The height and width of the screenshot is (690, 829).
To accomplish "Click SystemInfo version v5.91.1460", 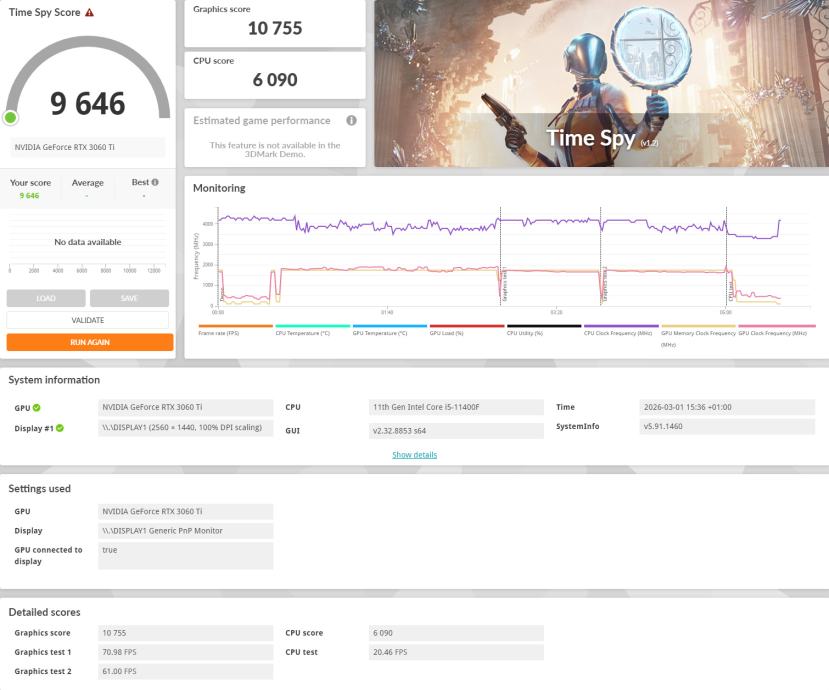I will coord(727,426).
